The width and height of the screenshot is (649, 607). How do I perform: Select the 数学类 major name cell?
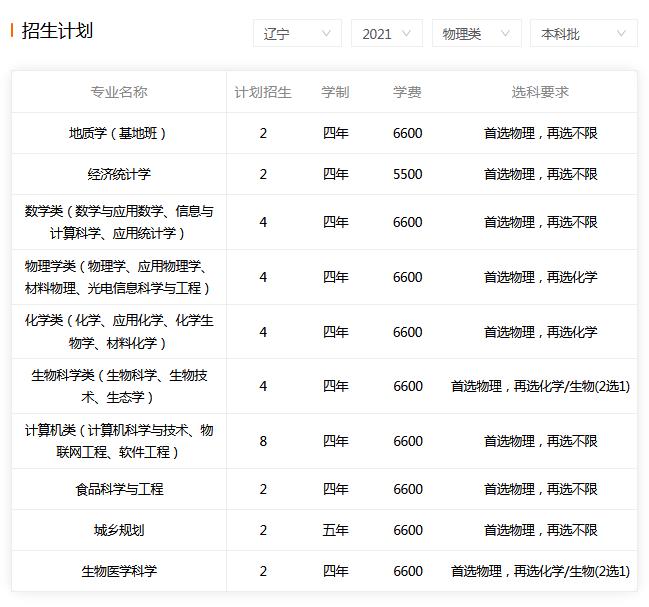click(x=119, y=222)
